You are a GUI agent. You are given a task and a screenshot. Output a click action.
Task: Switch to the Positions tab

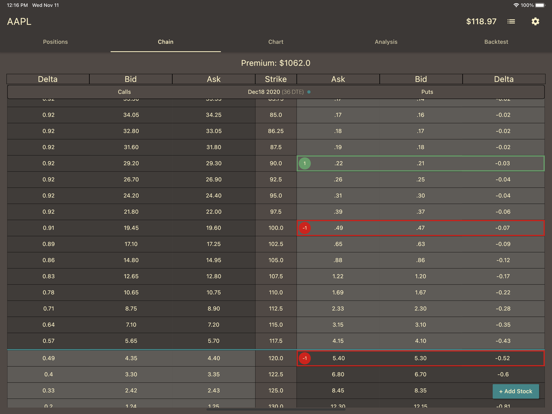pyautogui.click(x=55, y=42)
